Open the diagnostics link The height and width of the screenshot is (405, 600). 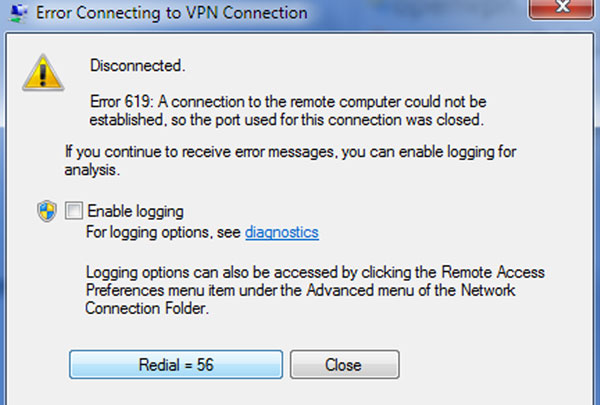click(282, 232)
